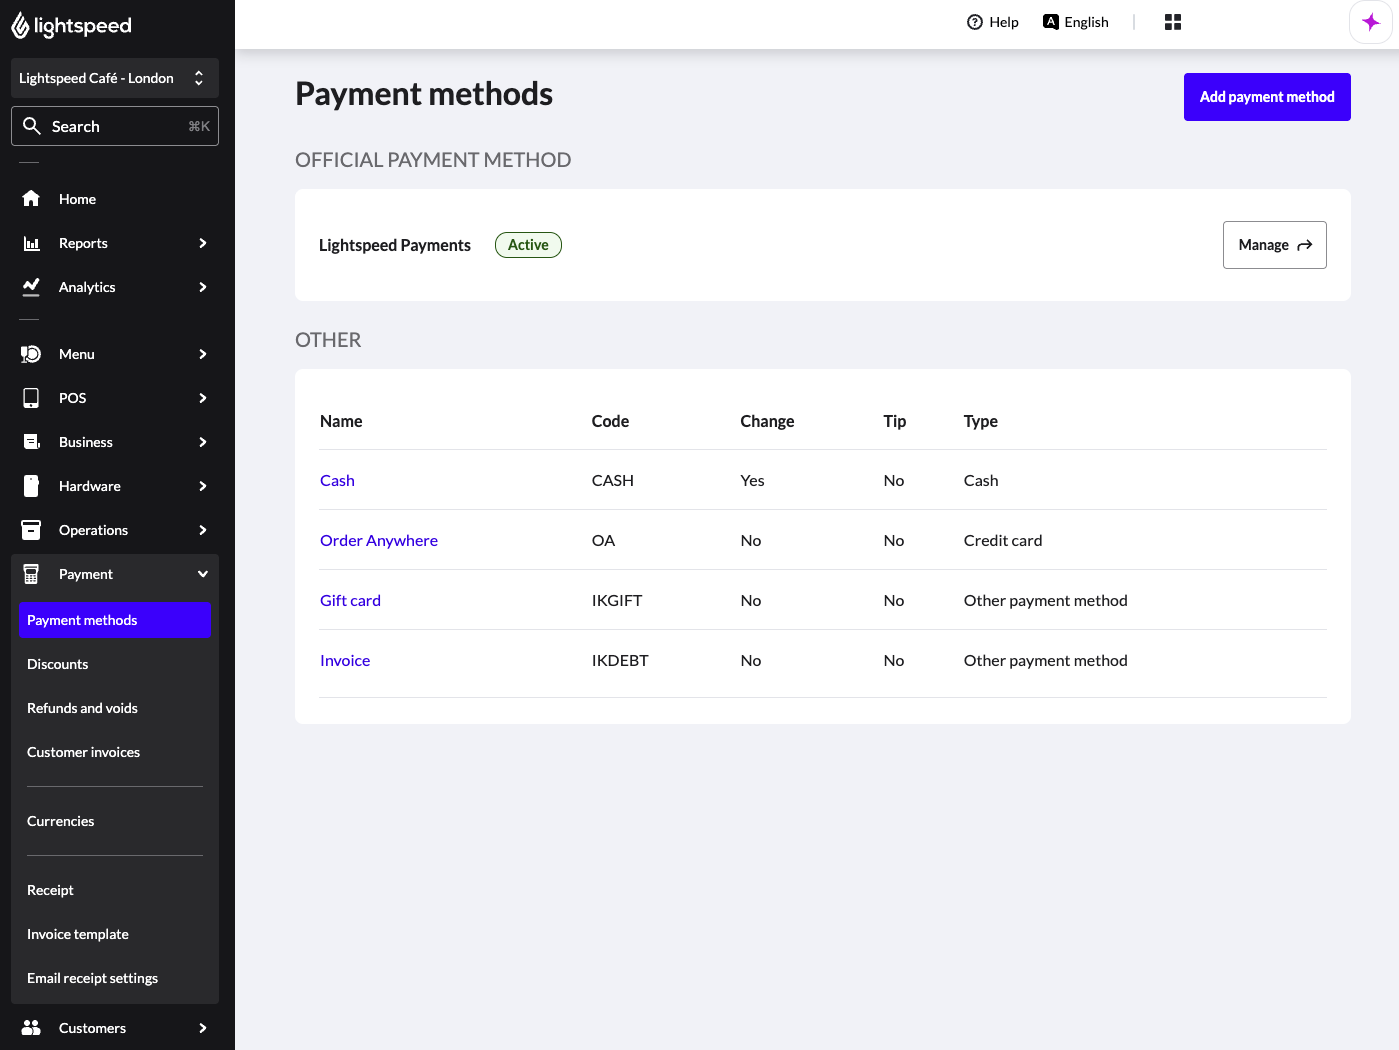Image resolution: width=1399 pixels, height=1050 pixels.
Task: Open the Cash payment method
Action: (x=337, y=480)
